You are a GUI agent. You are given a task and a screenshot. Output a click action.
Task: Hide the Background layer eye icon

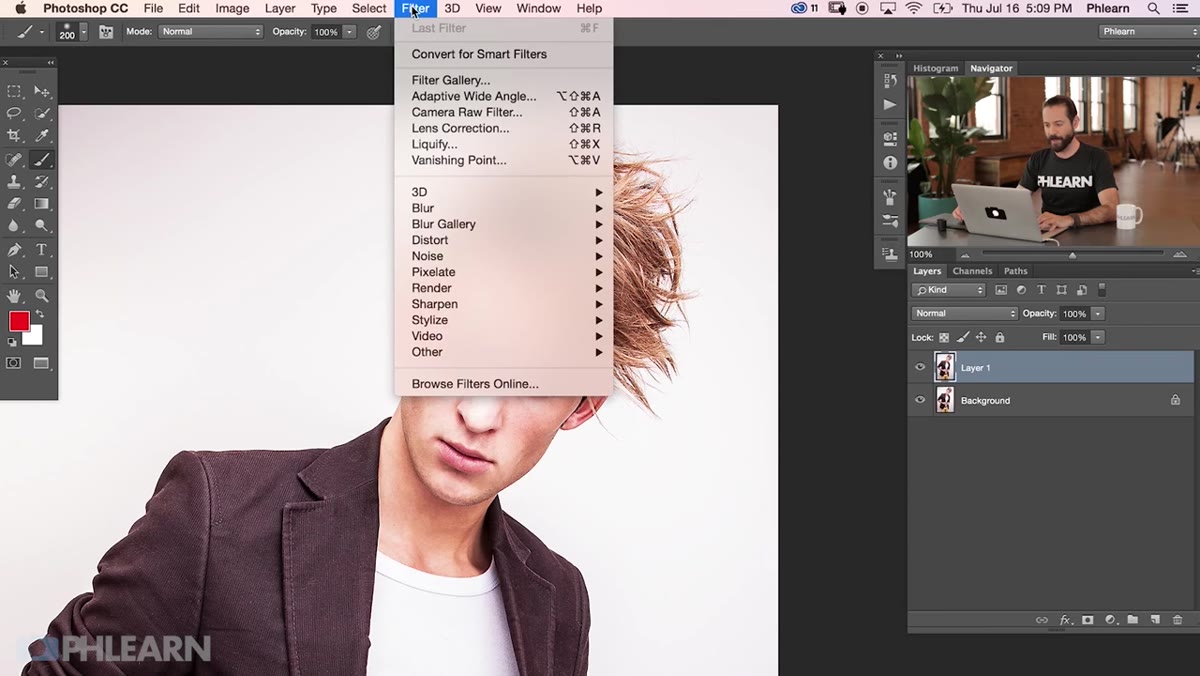[920, 400]
